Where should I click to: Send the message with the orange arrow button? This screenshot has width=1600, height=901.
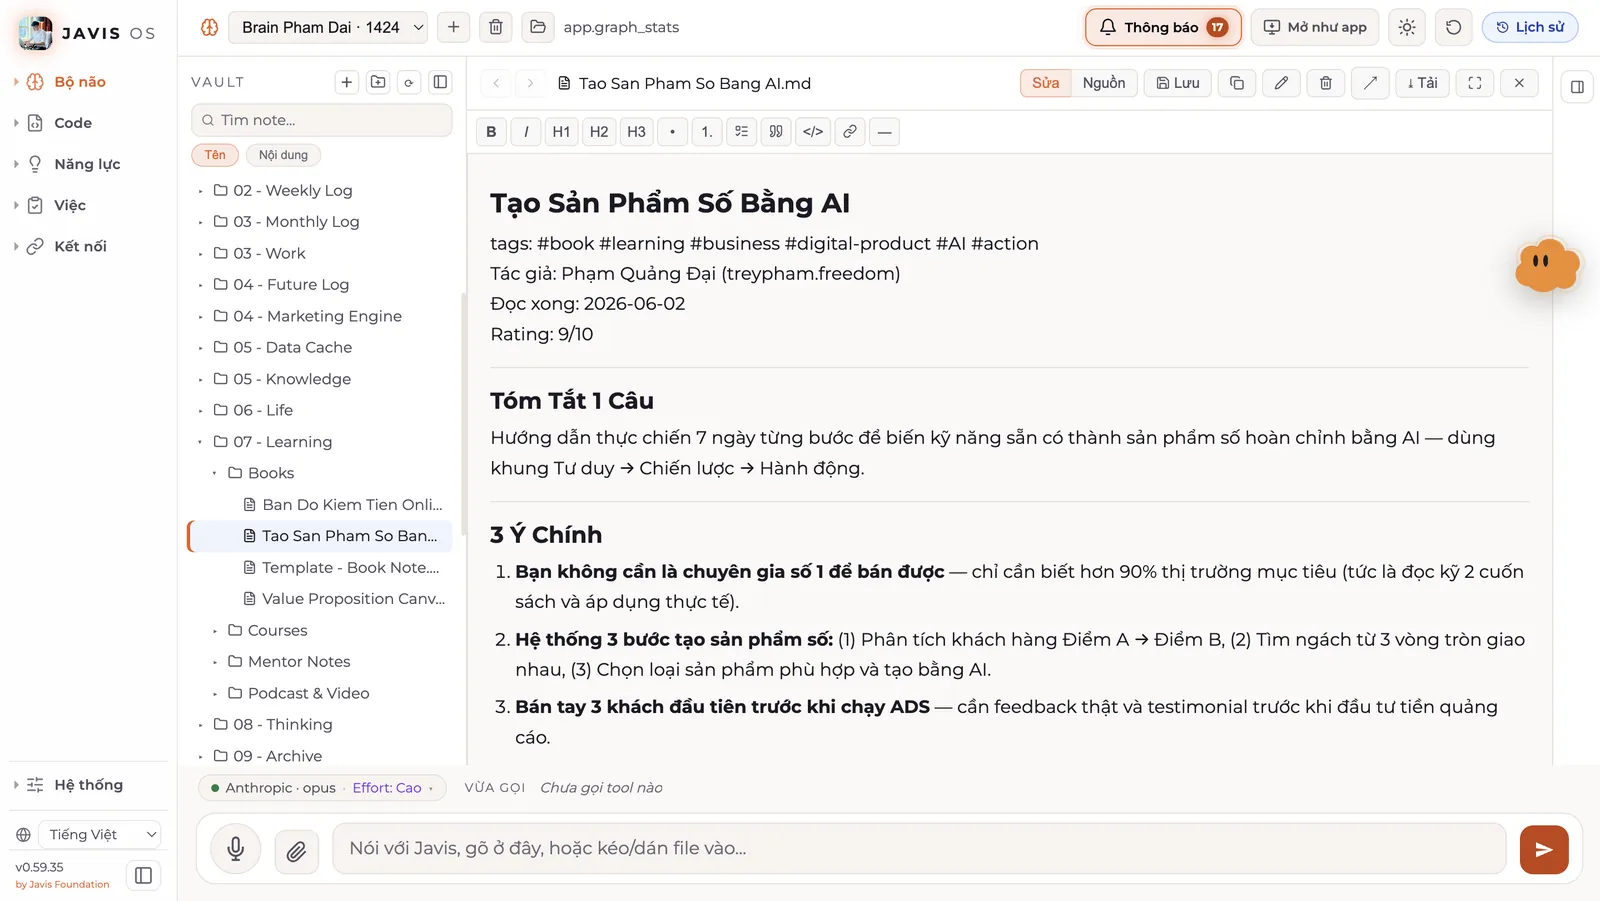1544,849
